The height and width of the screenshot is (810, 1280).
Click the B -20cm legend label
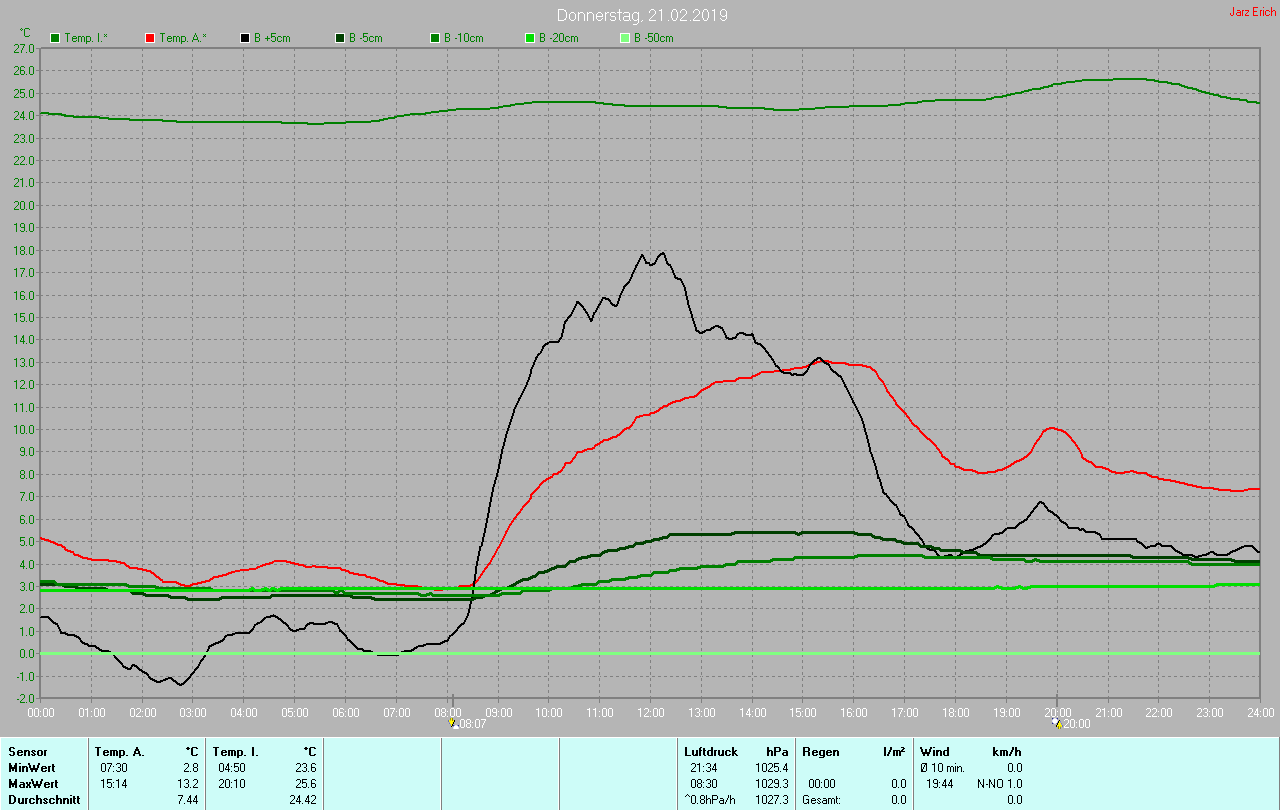tap(558, 38)
